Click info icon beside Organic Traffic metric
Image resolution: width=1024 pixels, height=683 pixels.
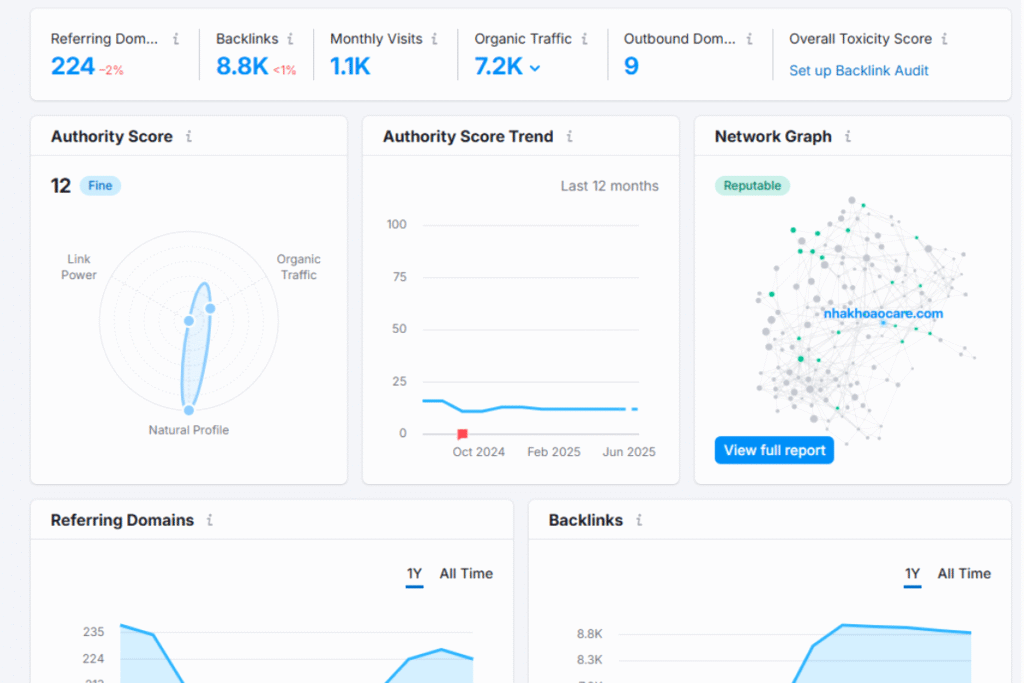[x=584, y=39]
